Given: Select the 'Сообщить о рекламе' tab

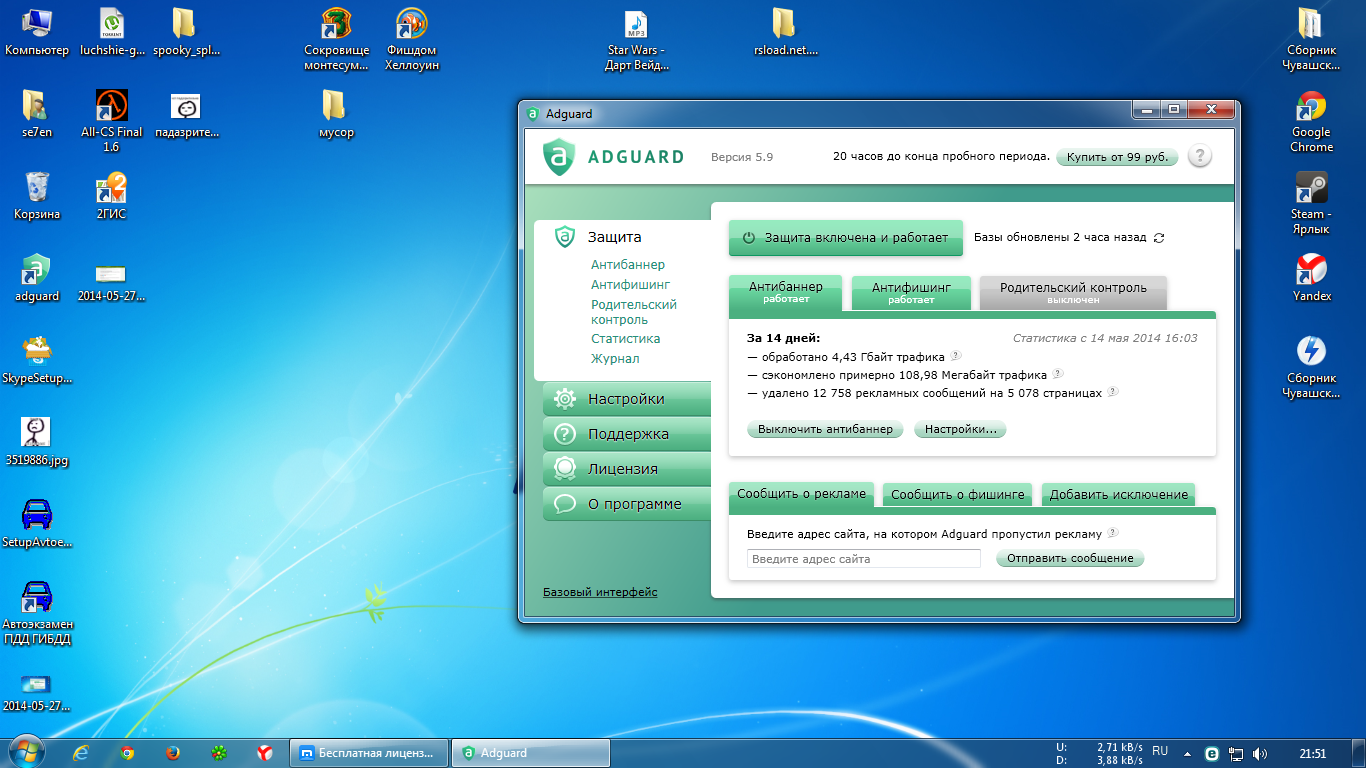Looking at the screenshot, I should 801,494.
